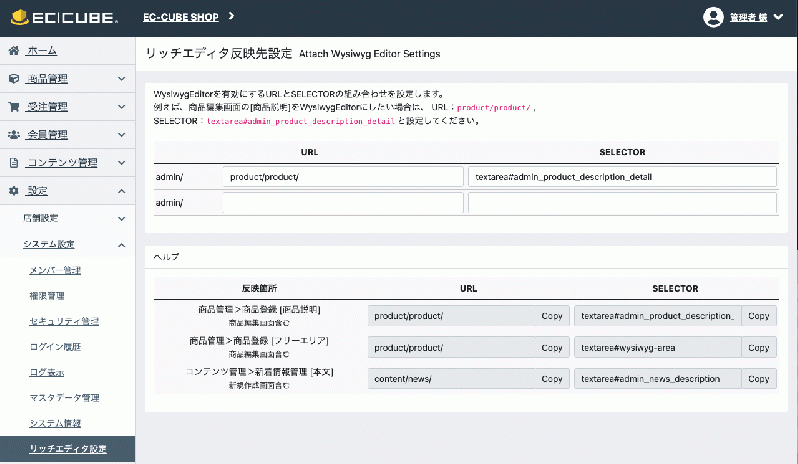Select システム設定 submenu

pyautogui.click(x=49, y=244)
